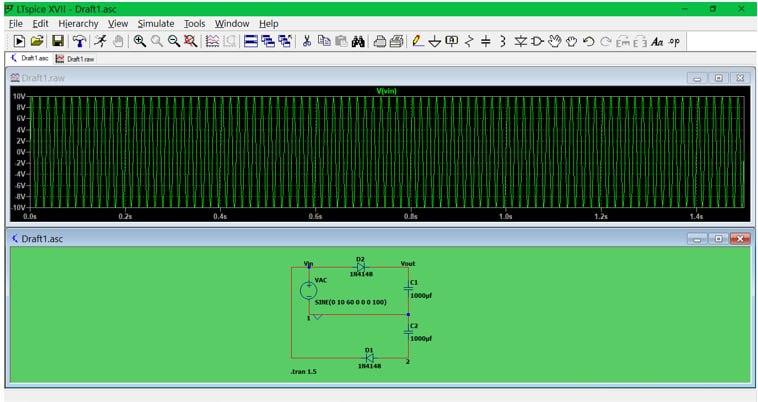The height and width of the screenshot is (402, 758).
Task: Click the Undo arrow
Action: [588, 42]
